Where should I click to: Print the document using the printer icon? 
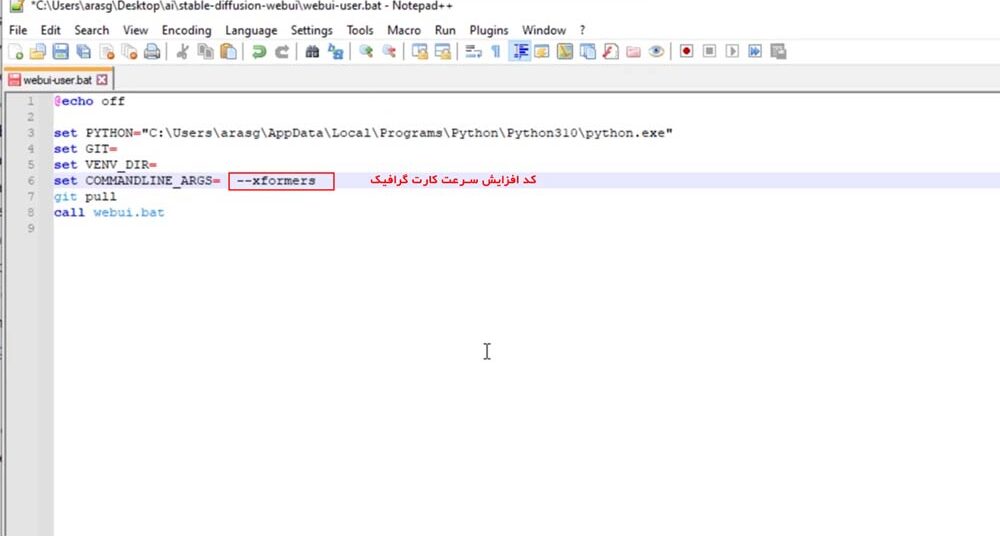click(x=152, y=52)
